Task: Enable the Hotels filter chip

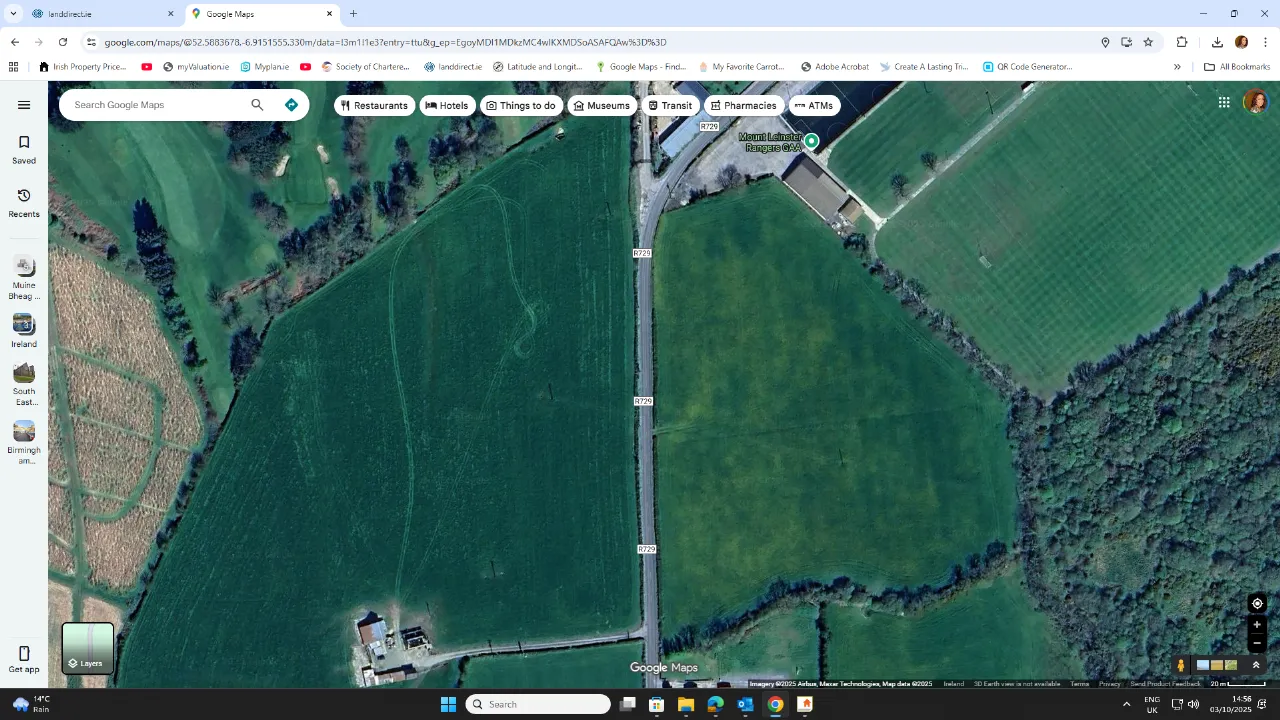Action: [x=447, y=105]
